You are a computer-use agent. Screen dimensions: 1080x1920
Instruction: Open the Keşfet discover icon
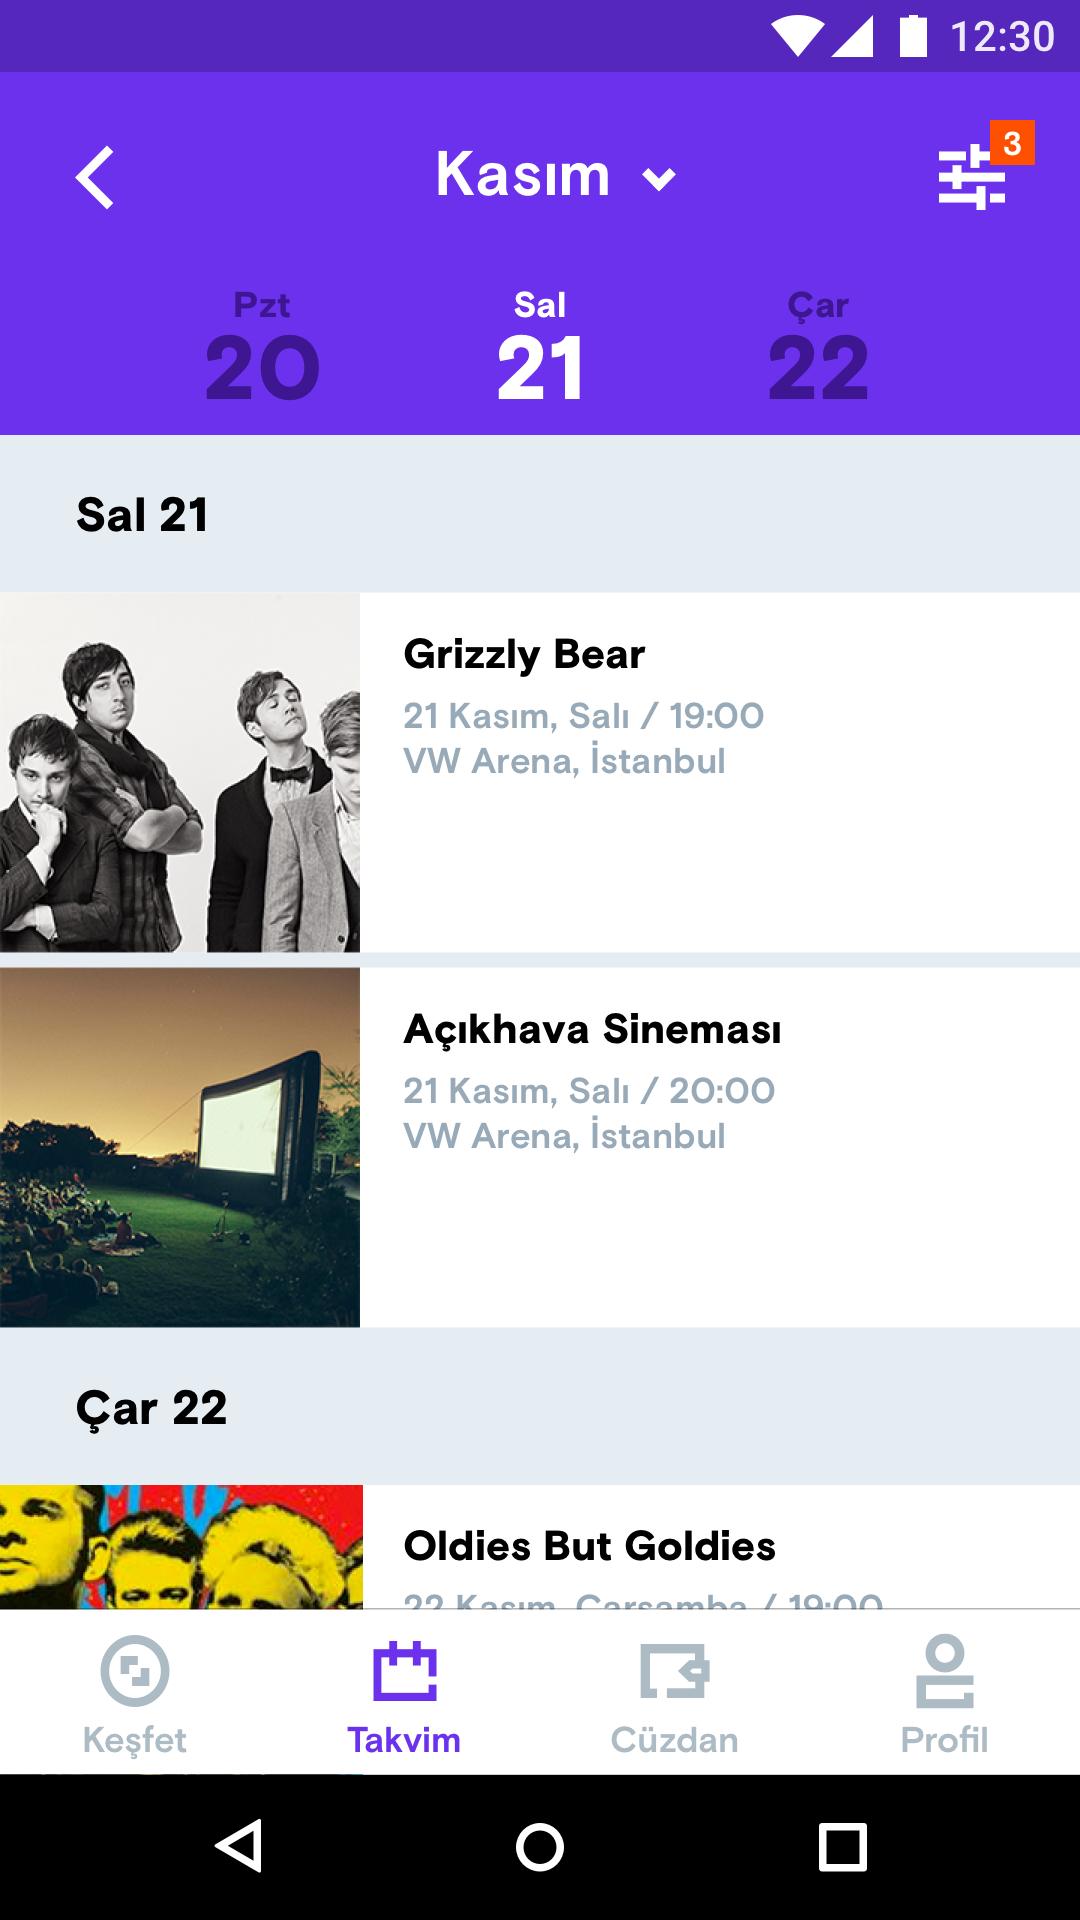[135, 1671]
